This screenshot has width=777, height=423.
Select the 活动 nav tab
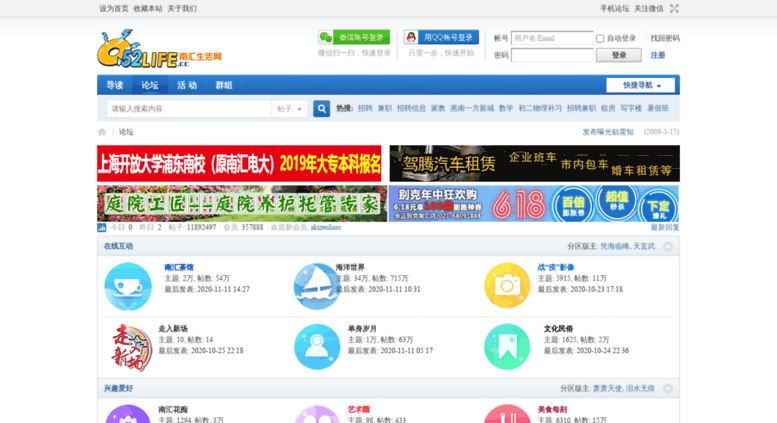[187, 85]
